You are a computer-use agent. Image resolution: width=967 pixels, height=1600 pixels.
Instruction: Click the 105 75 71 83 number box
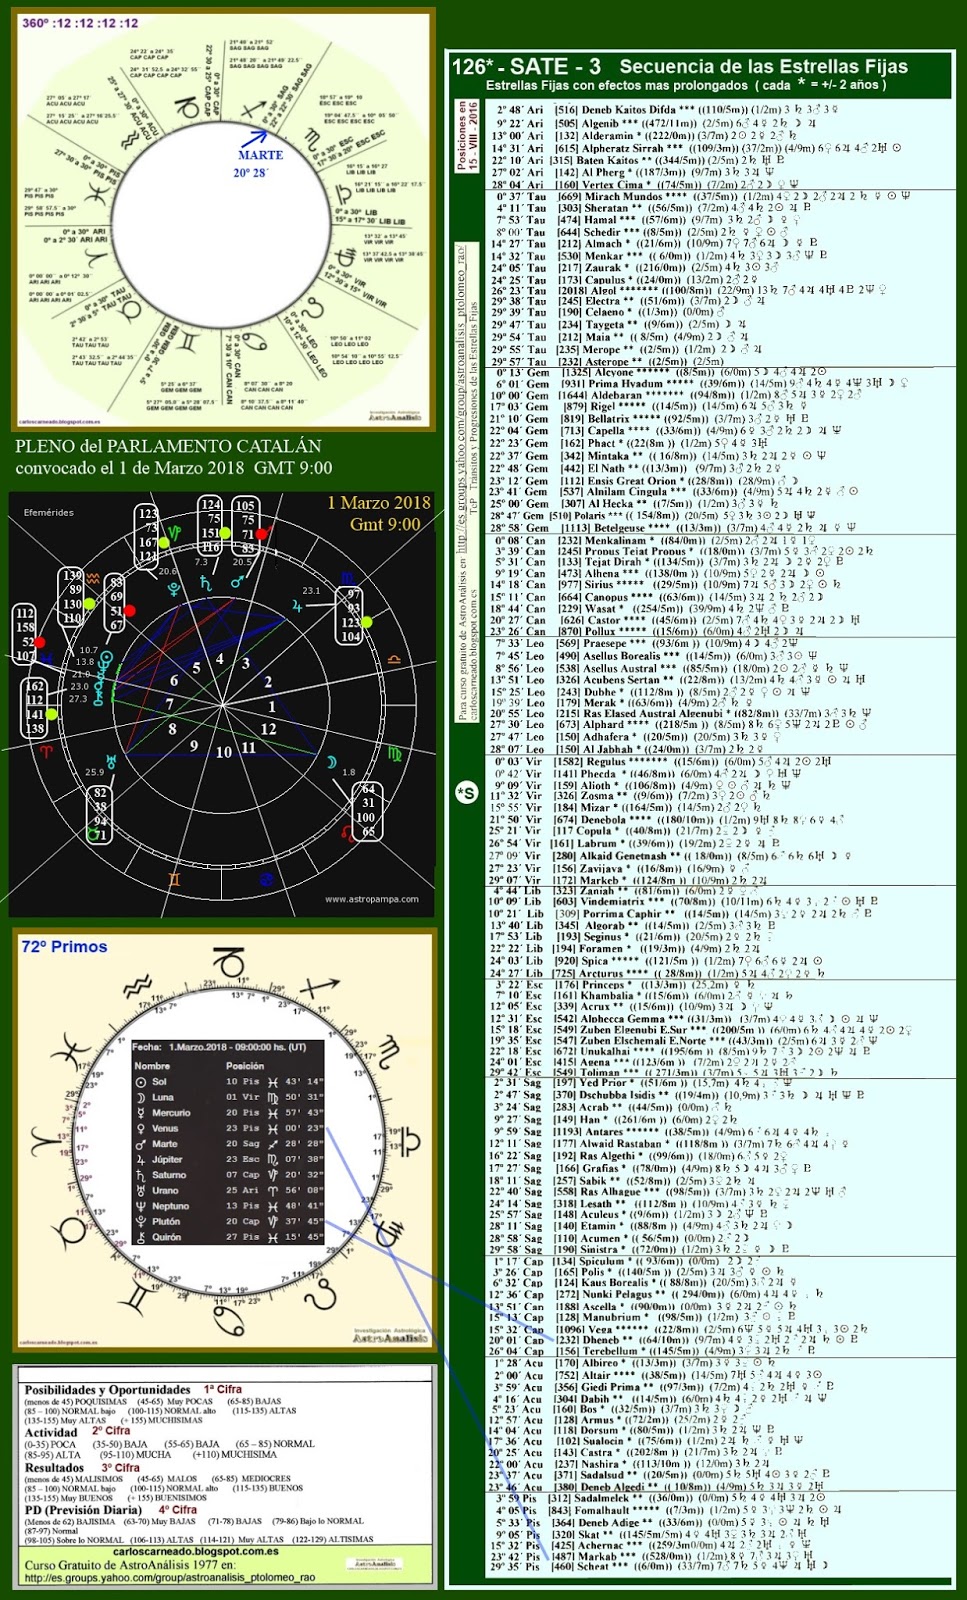(244, 527)
